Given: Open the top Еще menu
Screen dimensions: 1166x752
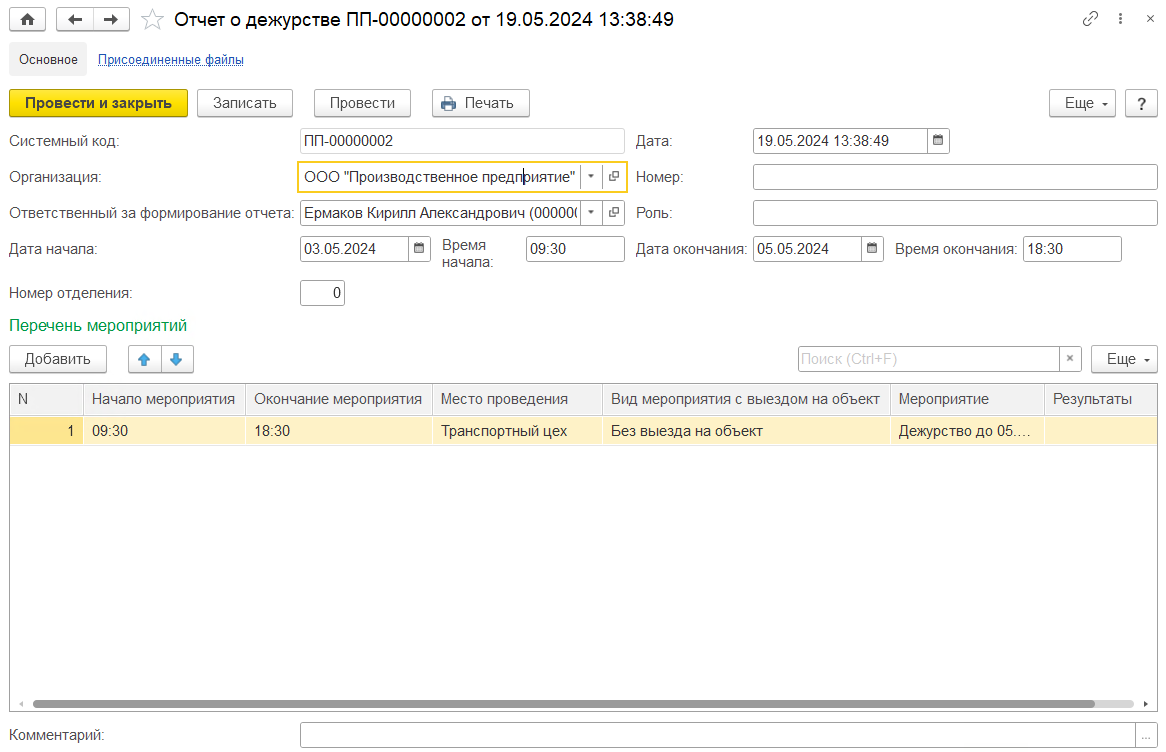Looking at the screenshot, I should [1081, 103].
